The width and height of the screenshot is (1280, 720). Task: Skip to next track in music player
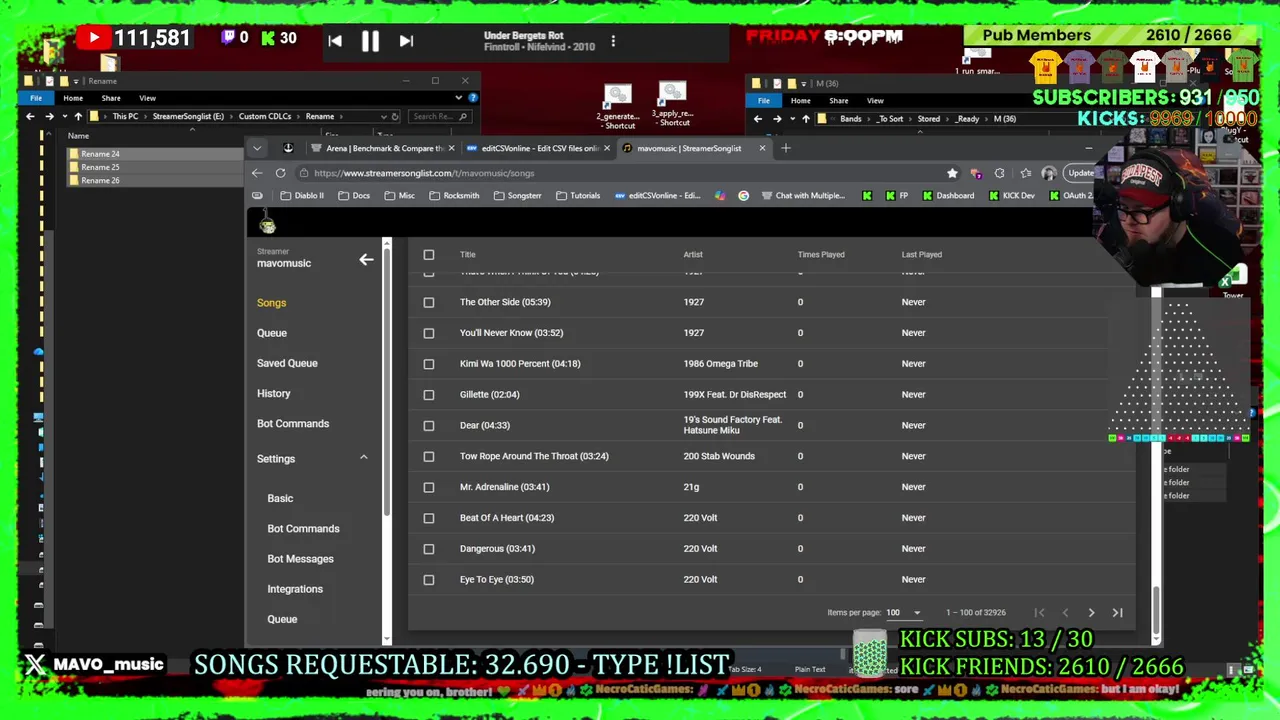coord(406,41)
